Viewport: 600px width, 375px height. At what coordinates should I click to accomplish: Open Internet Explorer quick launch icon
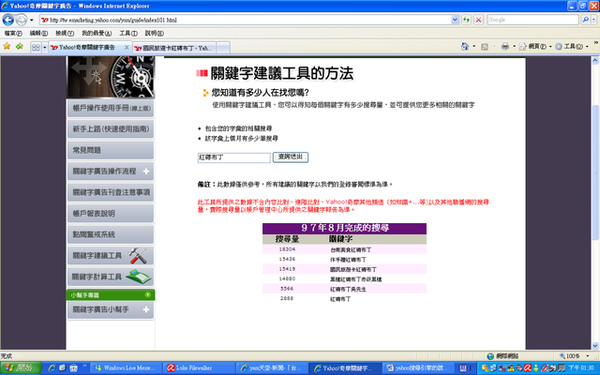click(52, 368)
